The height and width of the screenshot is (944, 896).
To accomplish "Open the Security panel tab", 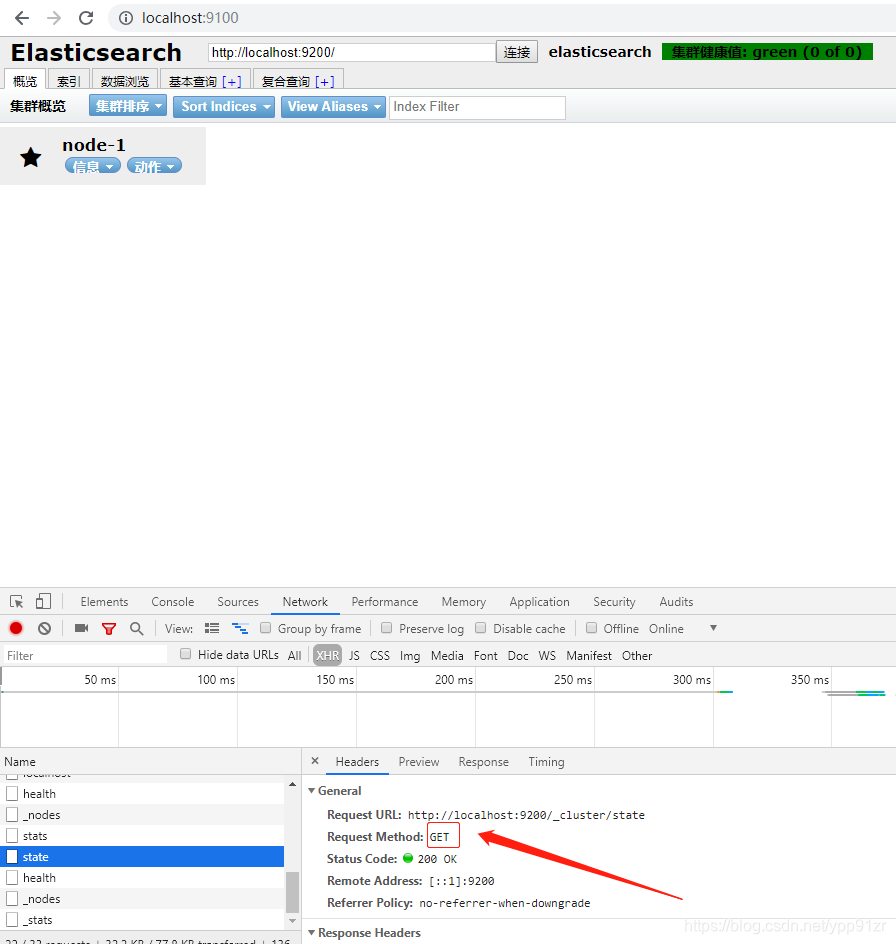I will [x=614, y=601].
